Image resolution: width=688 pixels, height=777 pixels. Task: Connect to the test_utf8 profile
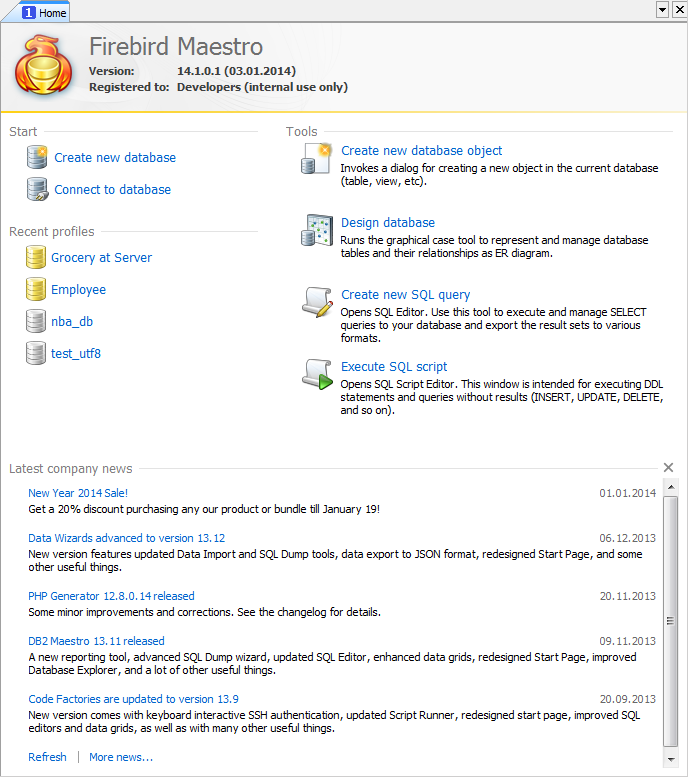76,353
